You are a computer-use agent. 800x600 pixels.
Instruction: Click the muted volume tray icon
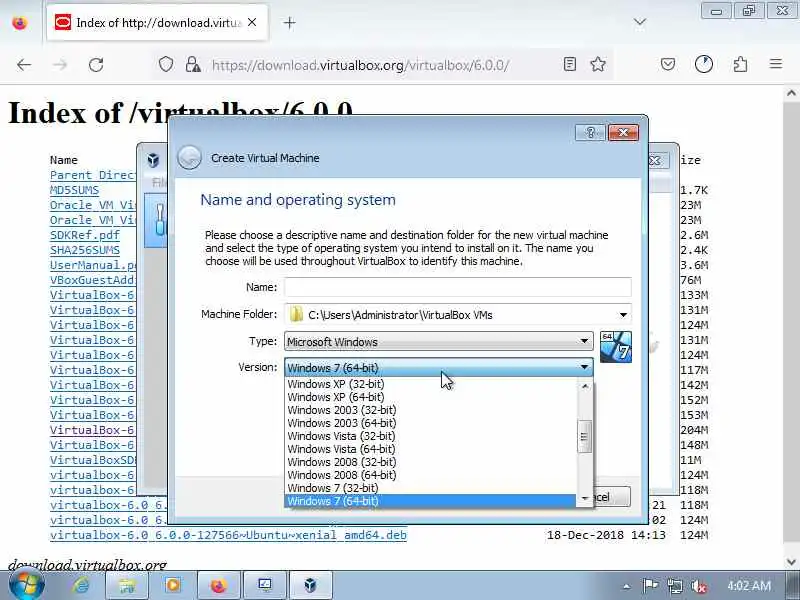(x=698, y=586)
